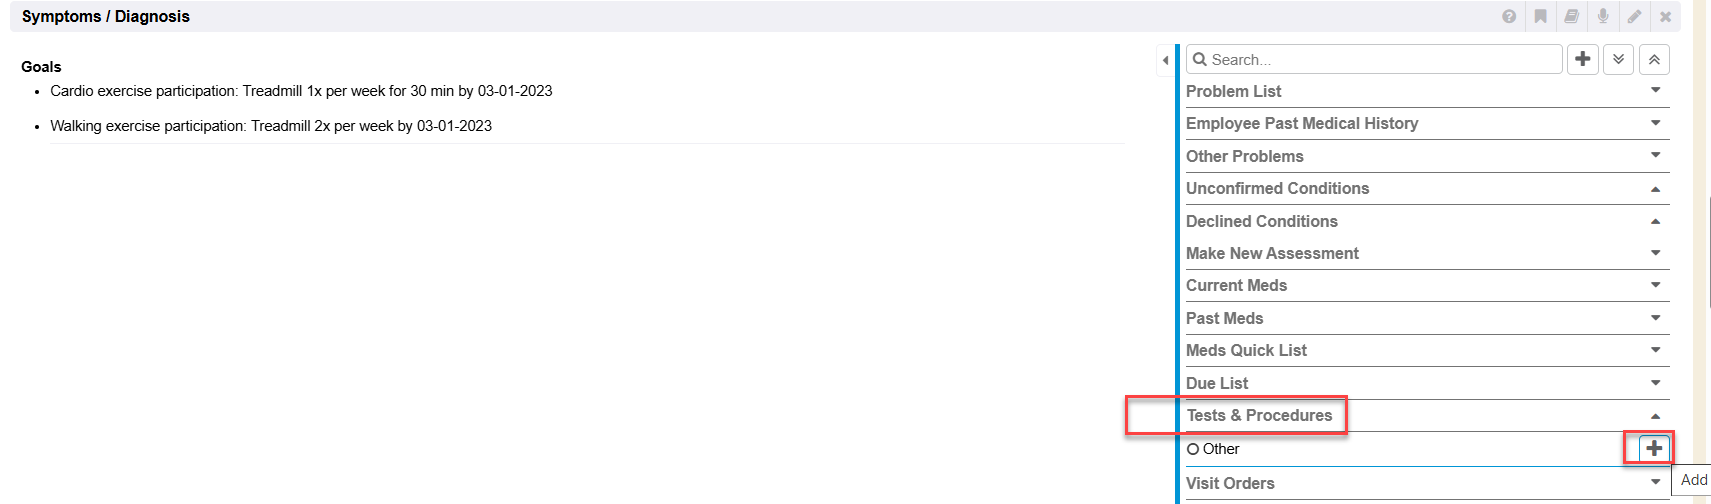Select the Other radio option

pos(1193,449)
